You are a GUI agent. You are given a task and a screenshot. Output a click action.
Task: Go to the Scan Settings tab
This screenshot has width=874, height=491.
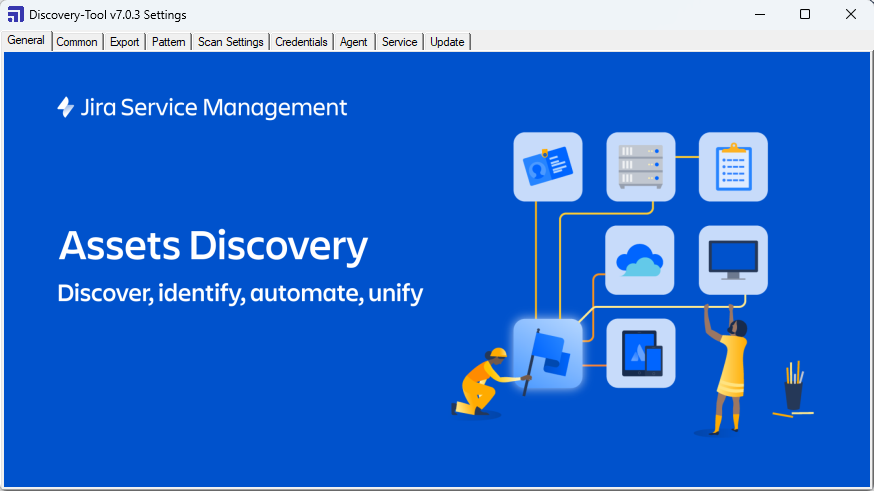(x=230, y=42)
